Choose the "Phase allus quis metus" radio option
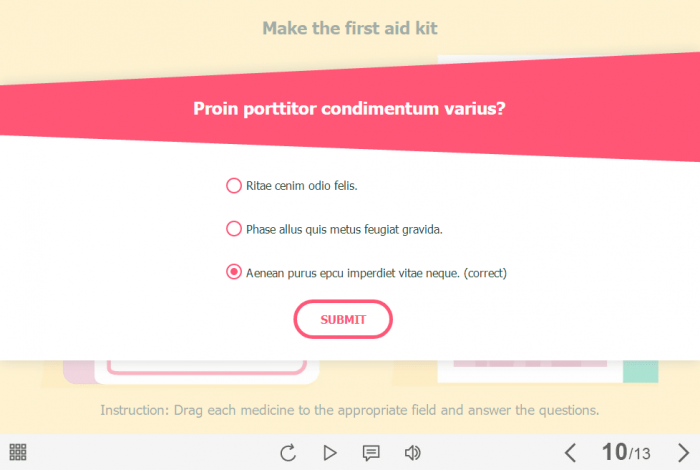Viewport: 700px width, 470px height. click(x=234, y=229)
